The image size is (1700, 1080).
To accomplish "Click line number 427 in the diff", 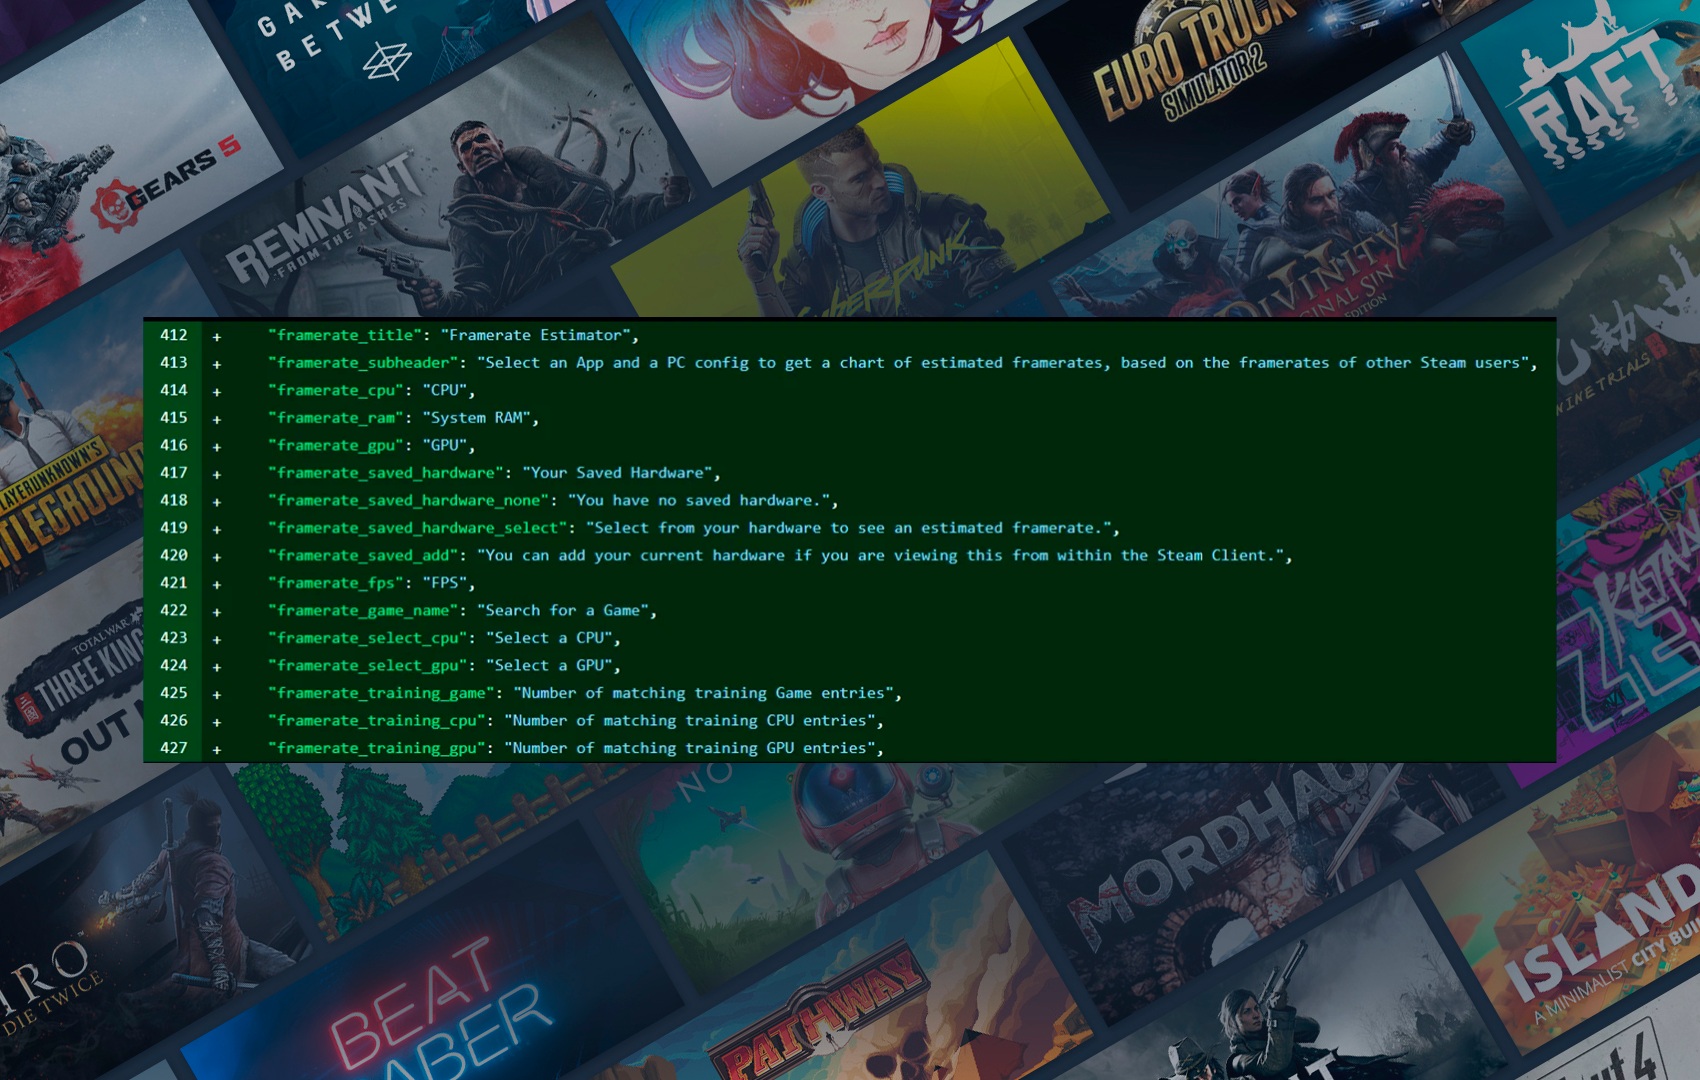I will (174, 748).
